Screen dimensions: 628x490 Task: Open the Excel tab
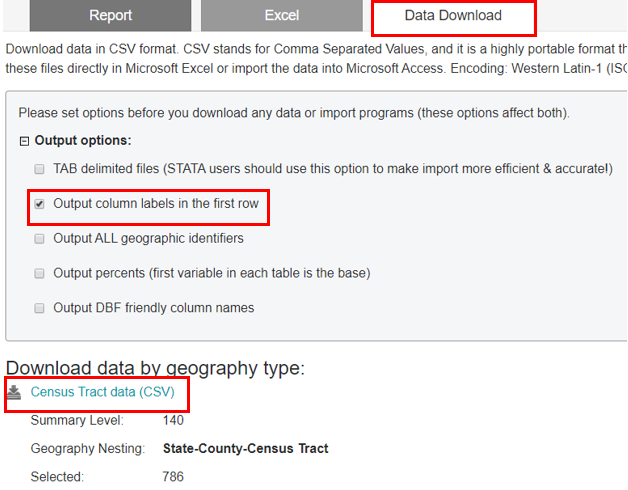[x=281, y=16]
